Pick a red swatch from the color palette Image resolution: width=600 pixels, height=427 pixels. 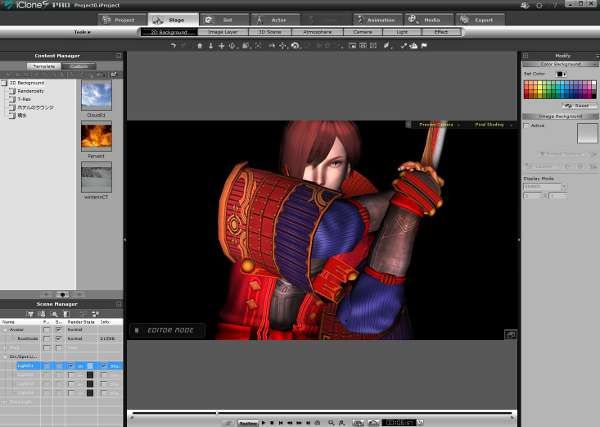click(527, 90)
